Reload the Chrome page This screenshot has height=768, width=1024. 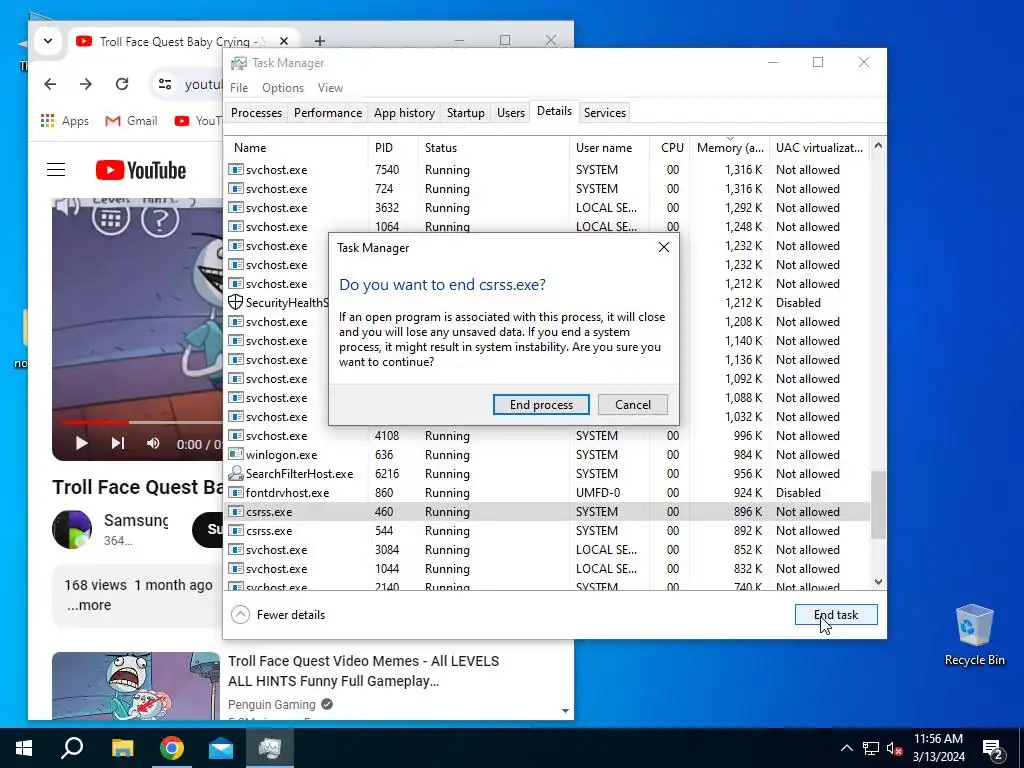(x=121, y=84)
